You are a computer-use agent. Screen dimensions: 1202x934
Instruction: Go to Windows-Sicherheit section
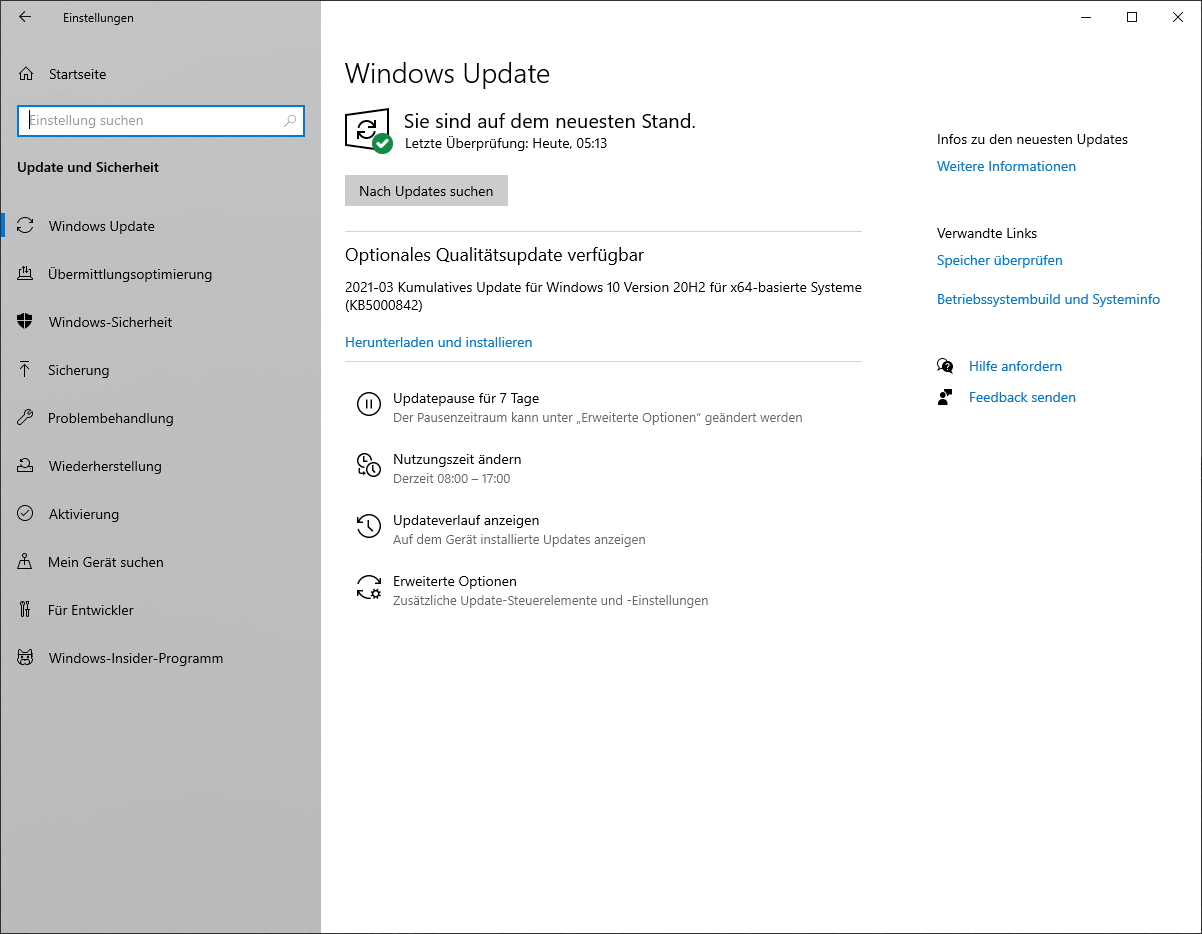point(161,322)
